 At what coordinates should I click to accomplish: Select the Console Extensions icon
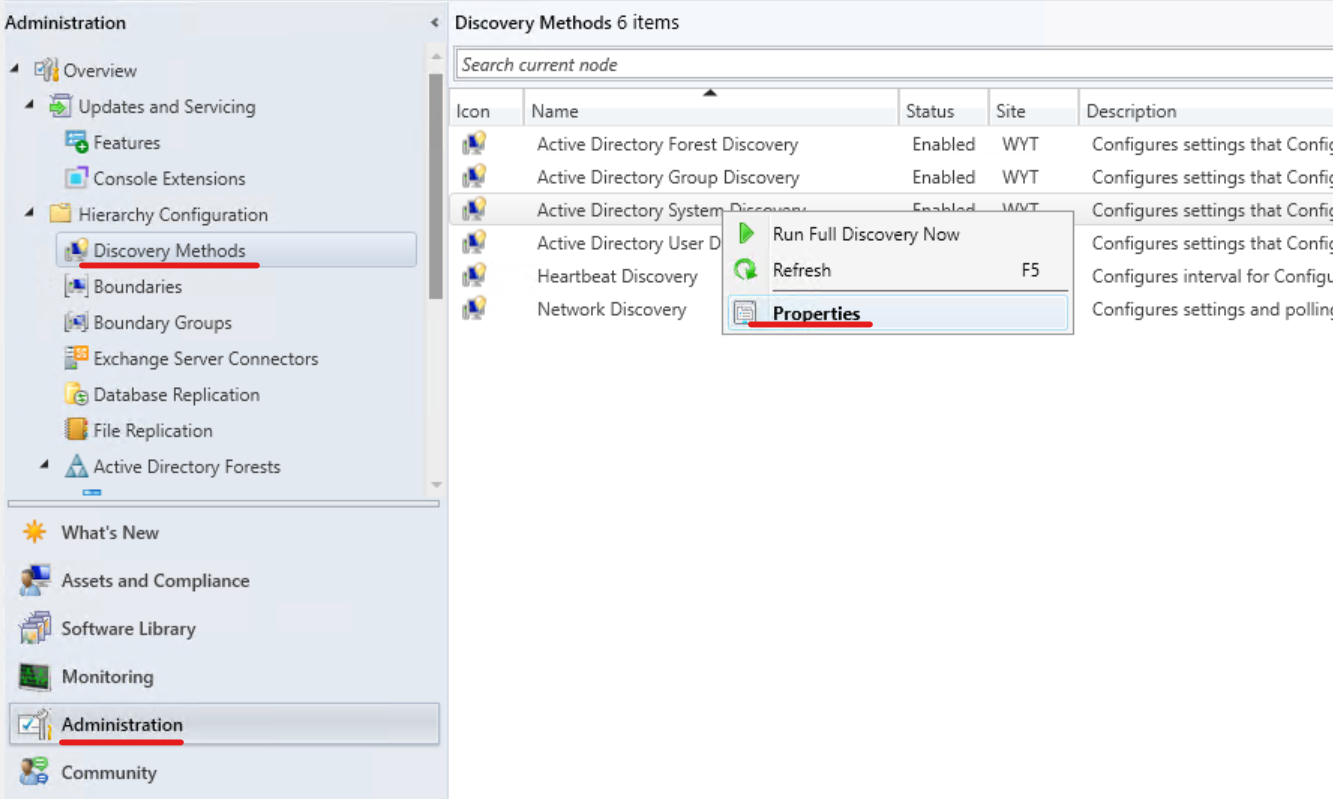pos(76,178)
